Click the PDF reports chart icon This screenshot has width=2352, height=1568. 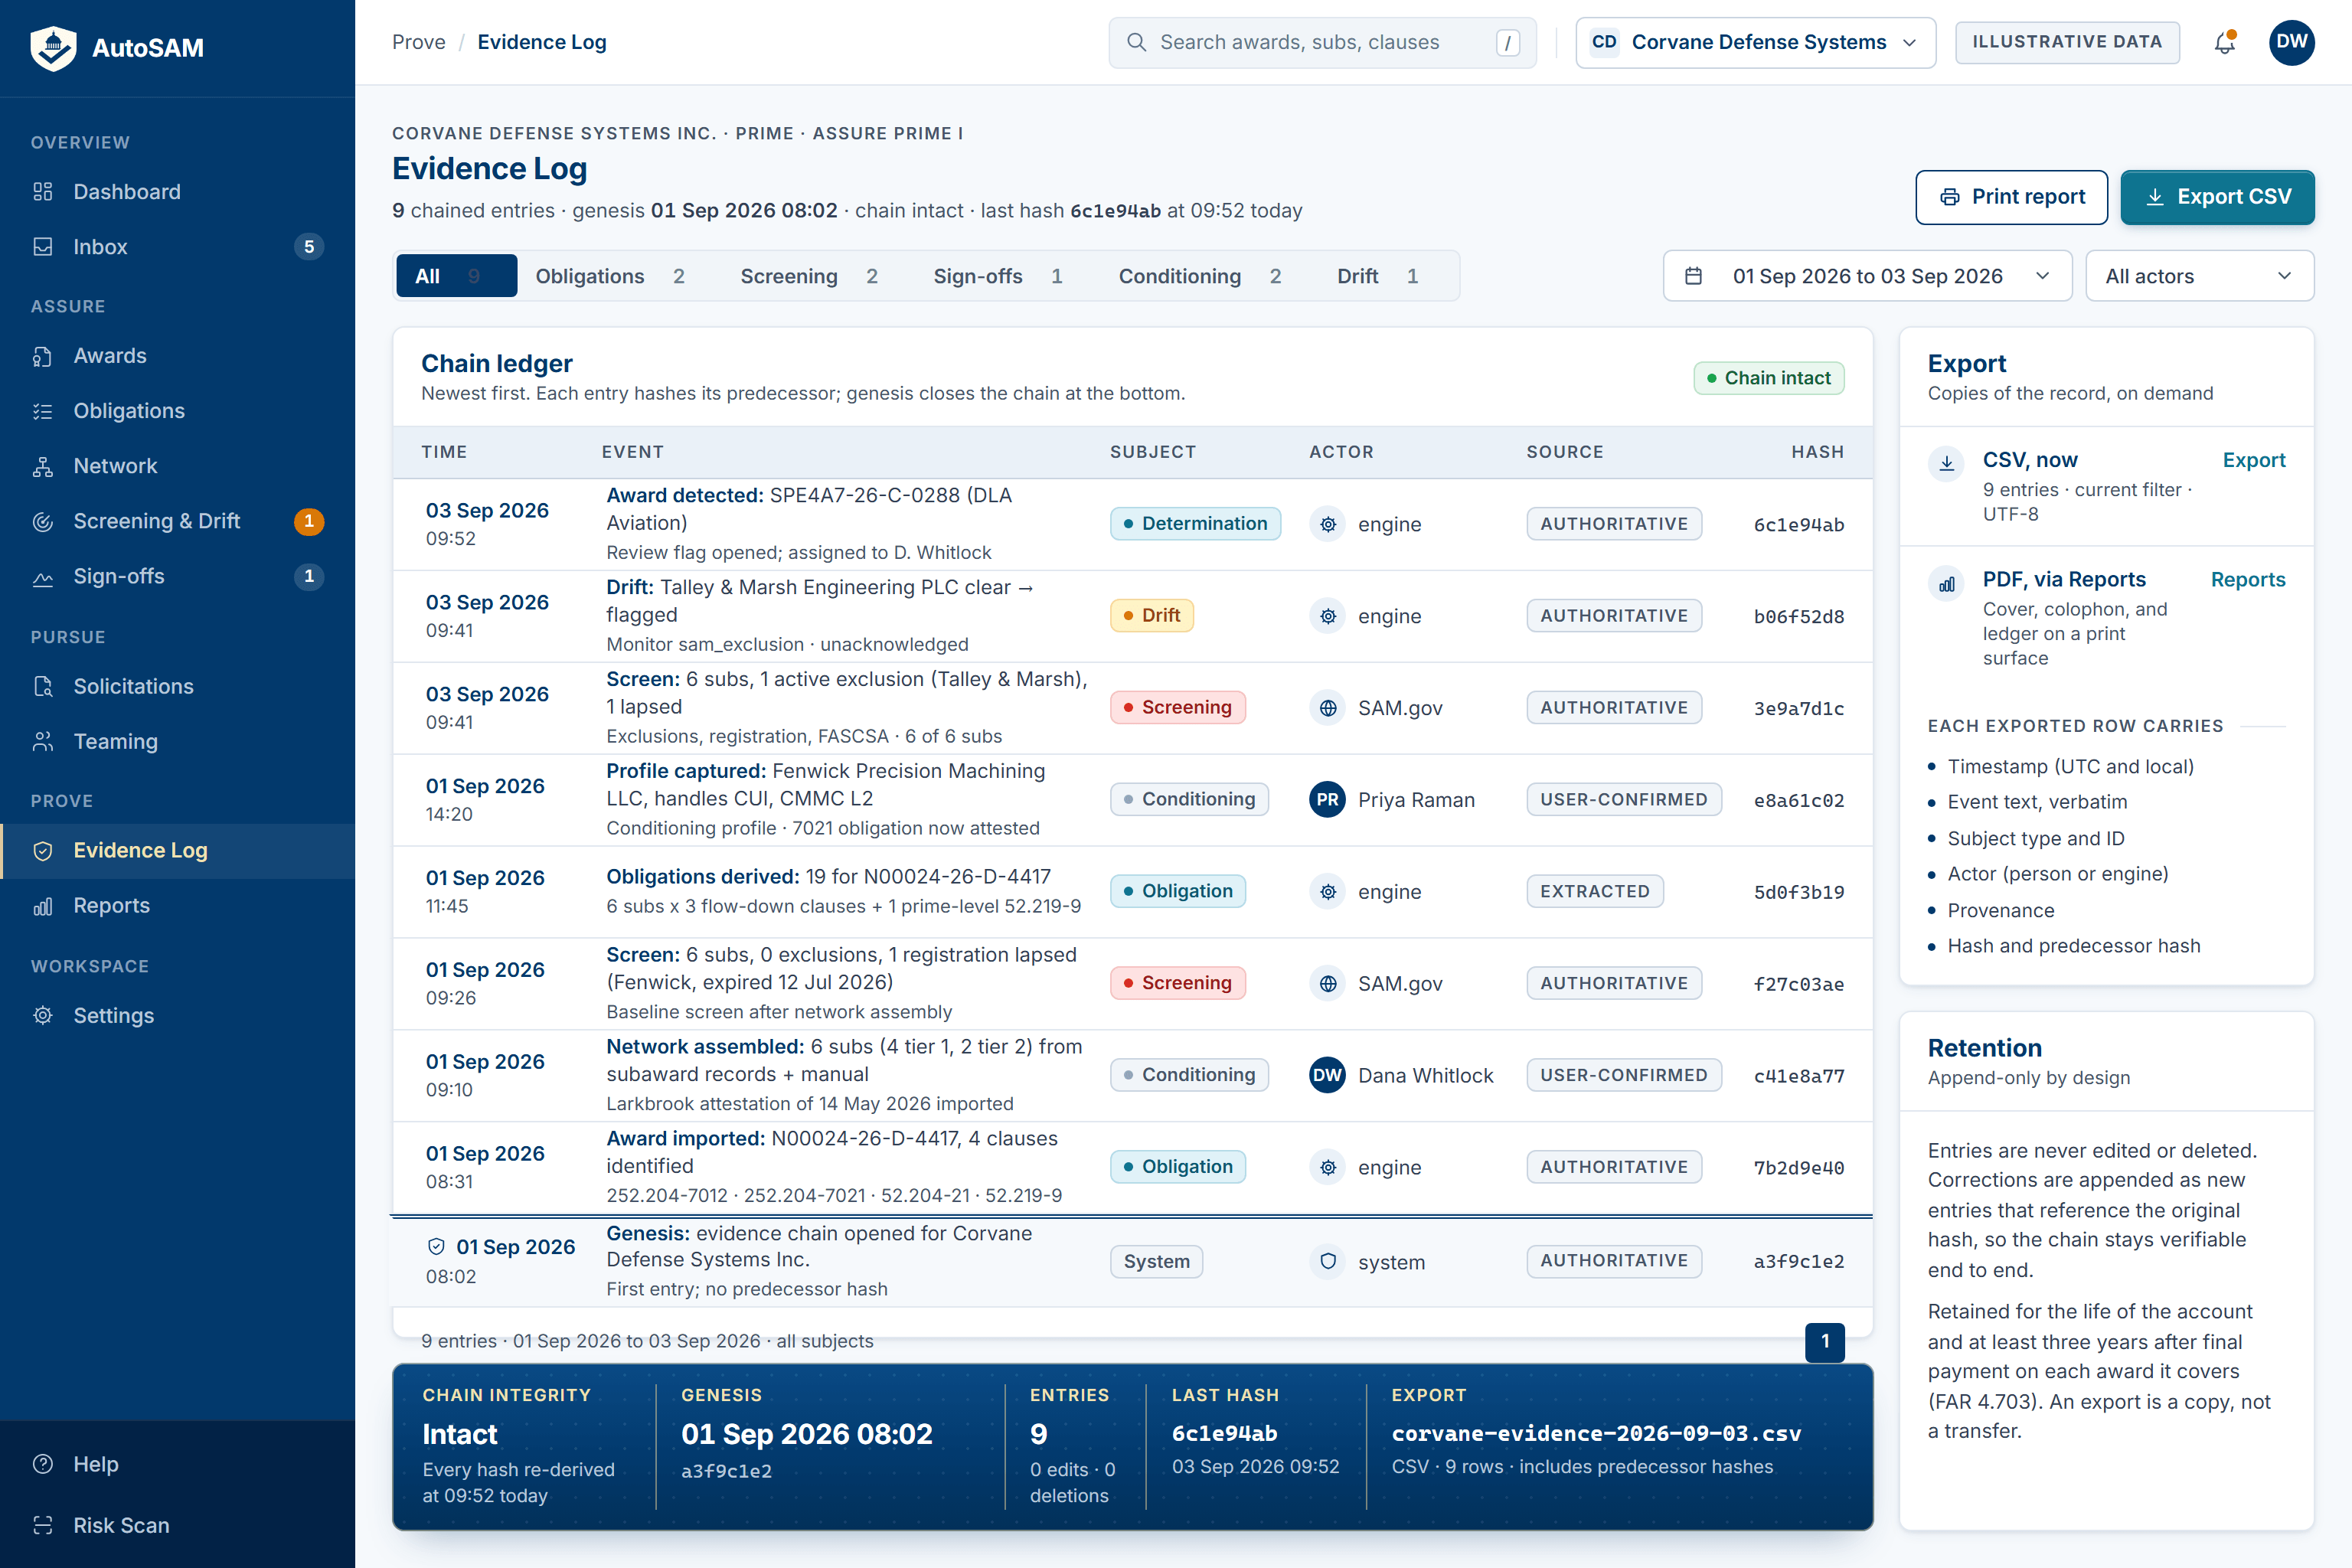click(x=1946, y=583)
